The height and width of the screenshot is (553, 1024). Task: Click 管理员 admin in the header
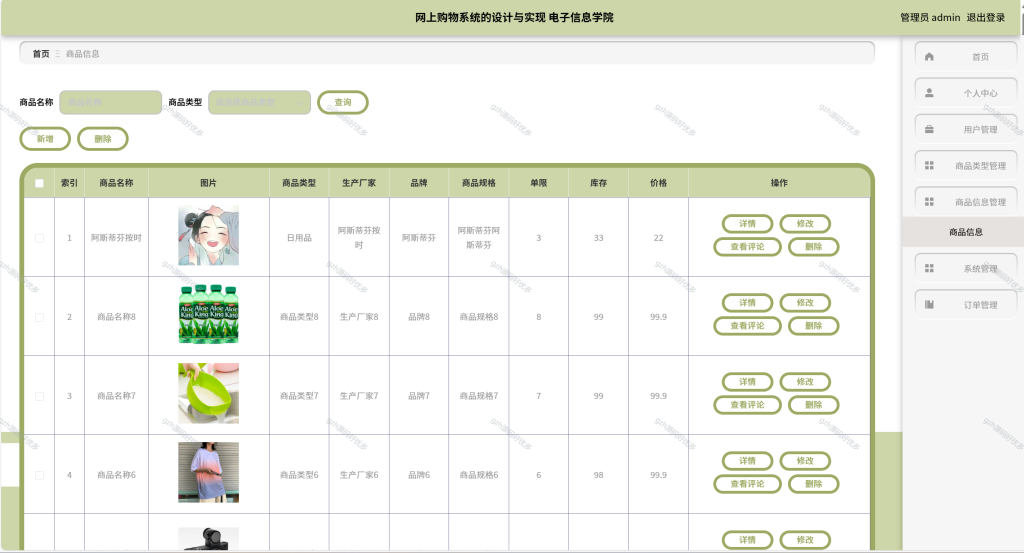pos(930,18)
